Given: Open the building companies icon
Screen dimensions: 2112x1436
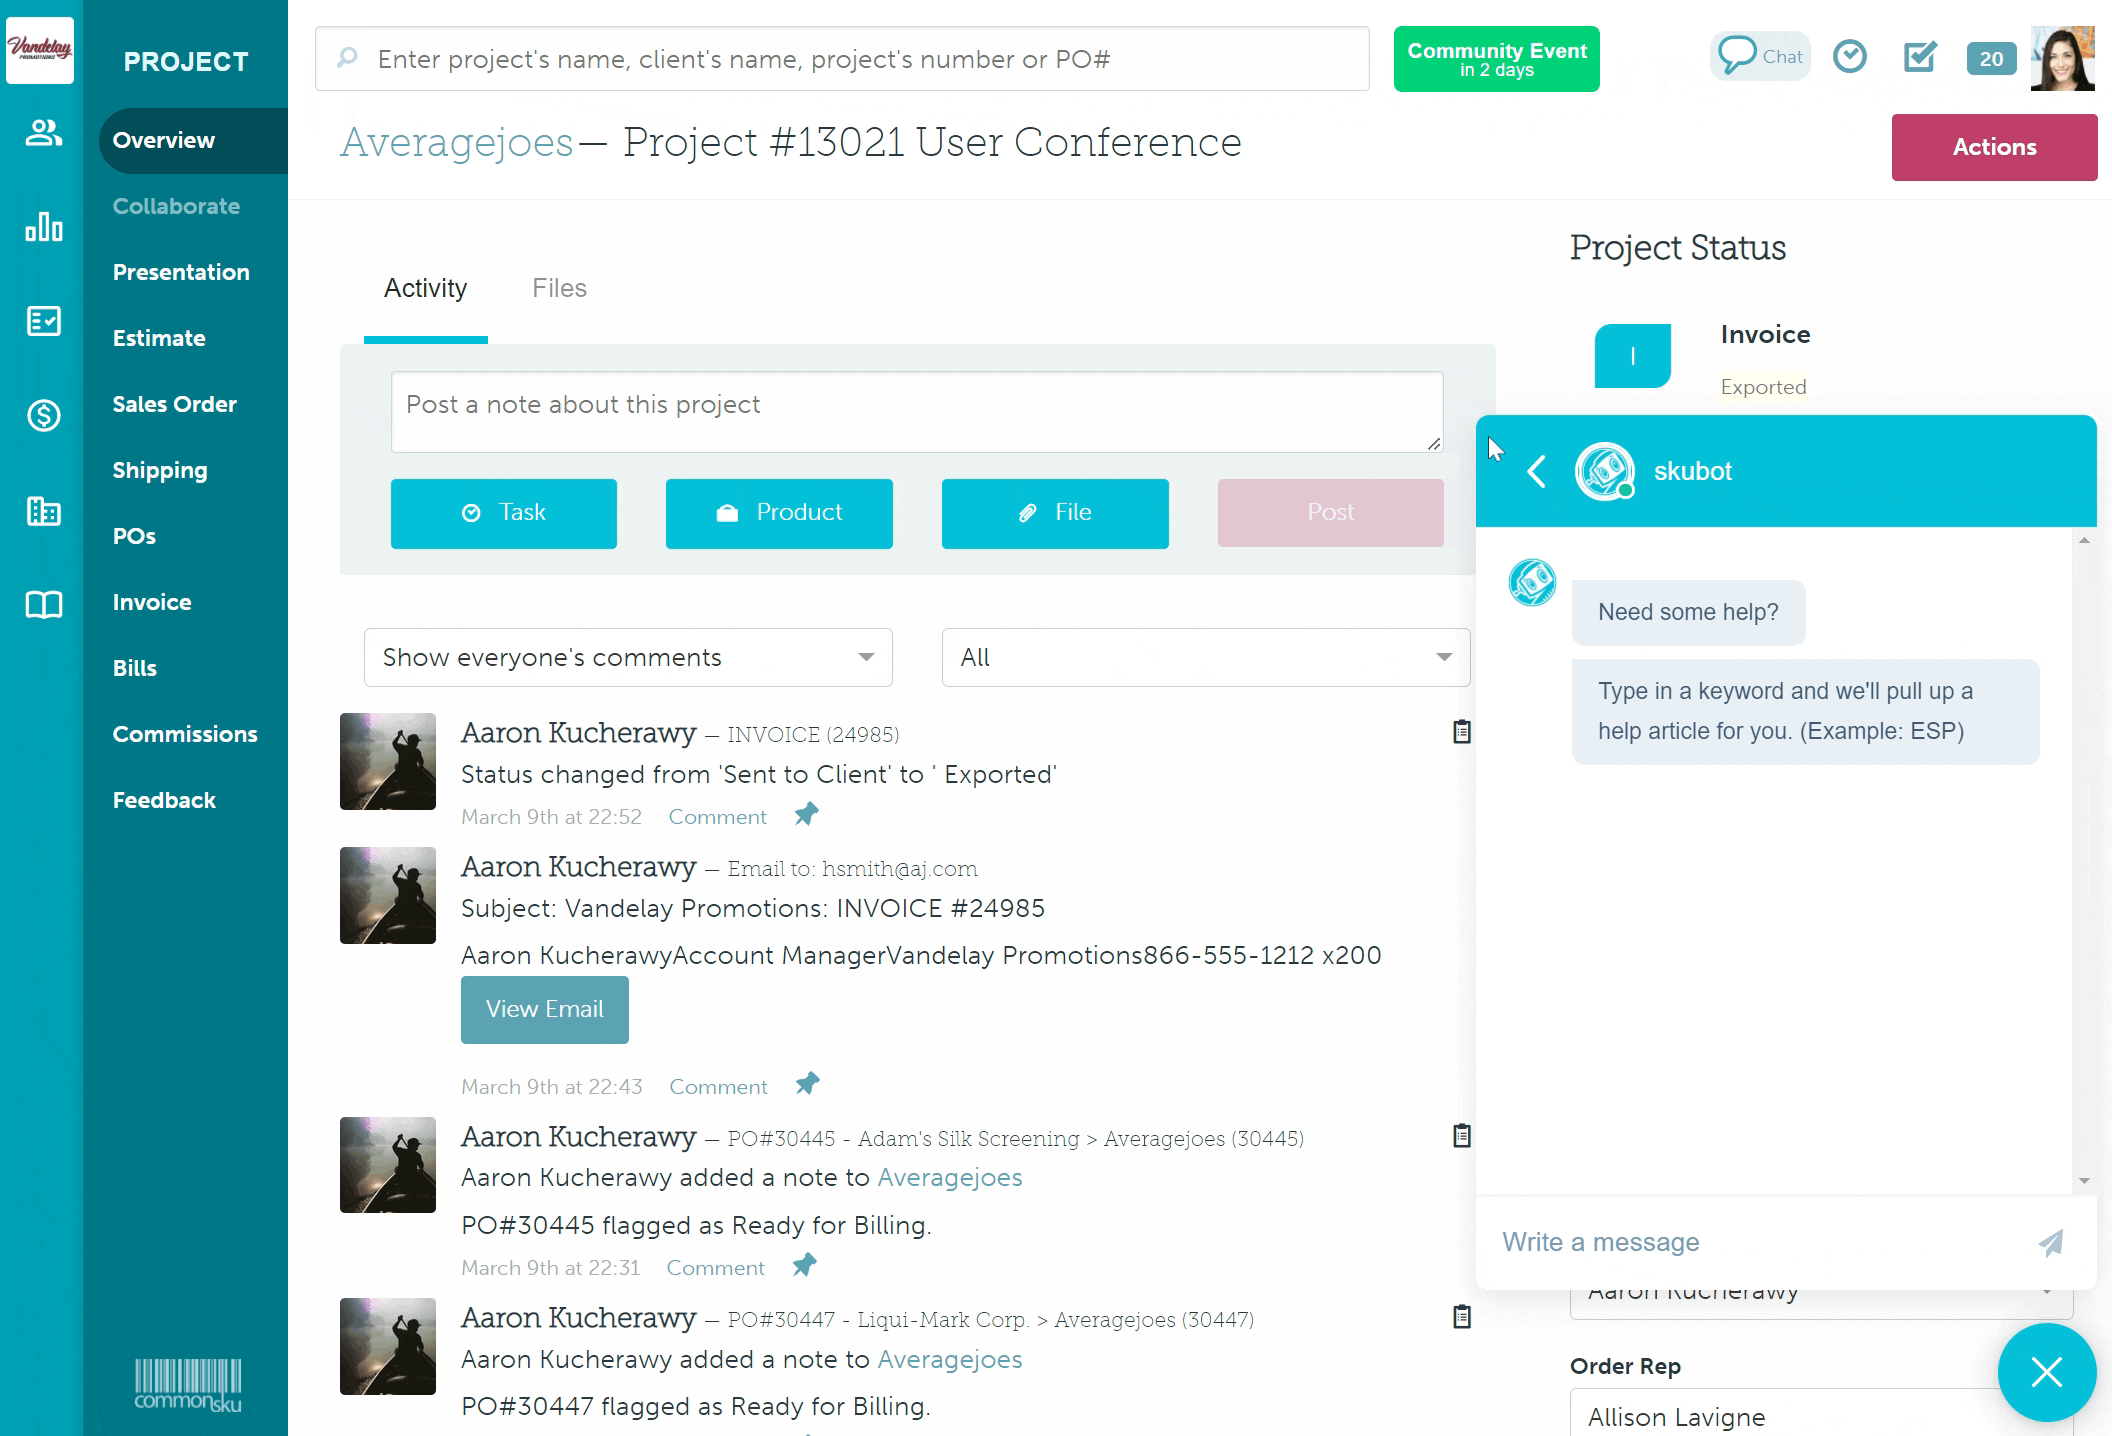Looking at the screenshot, I should [x=43, y=511].
